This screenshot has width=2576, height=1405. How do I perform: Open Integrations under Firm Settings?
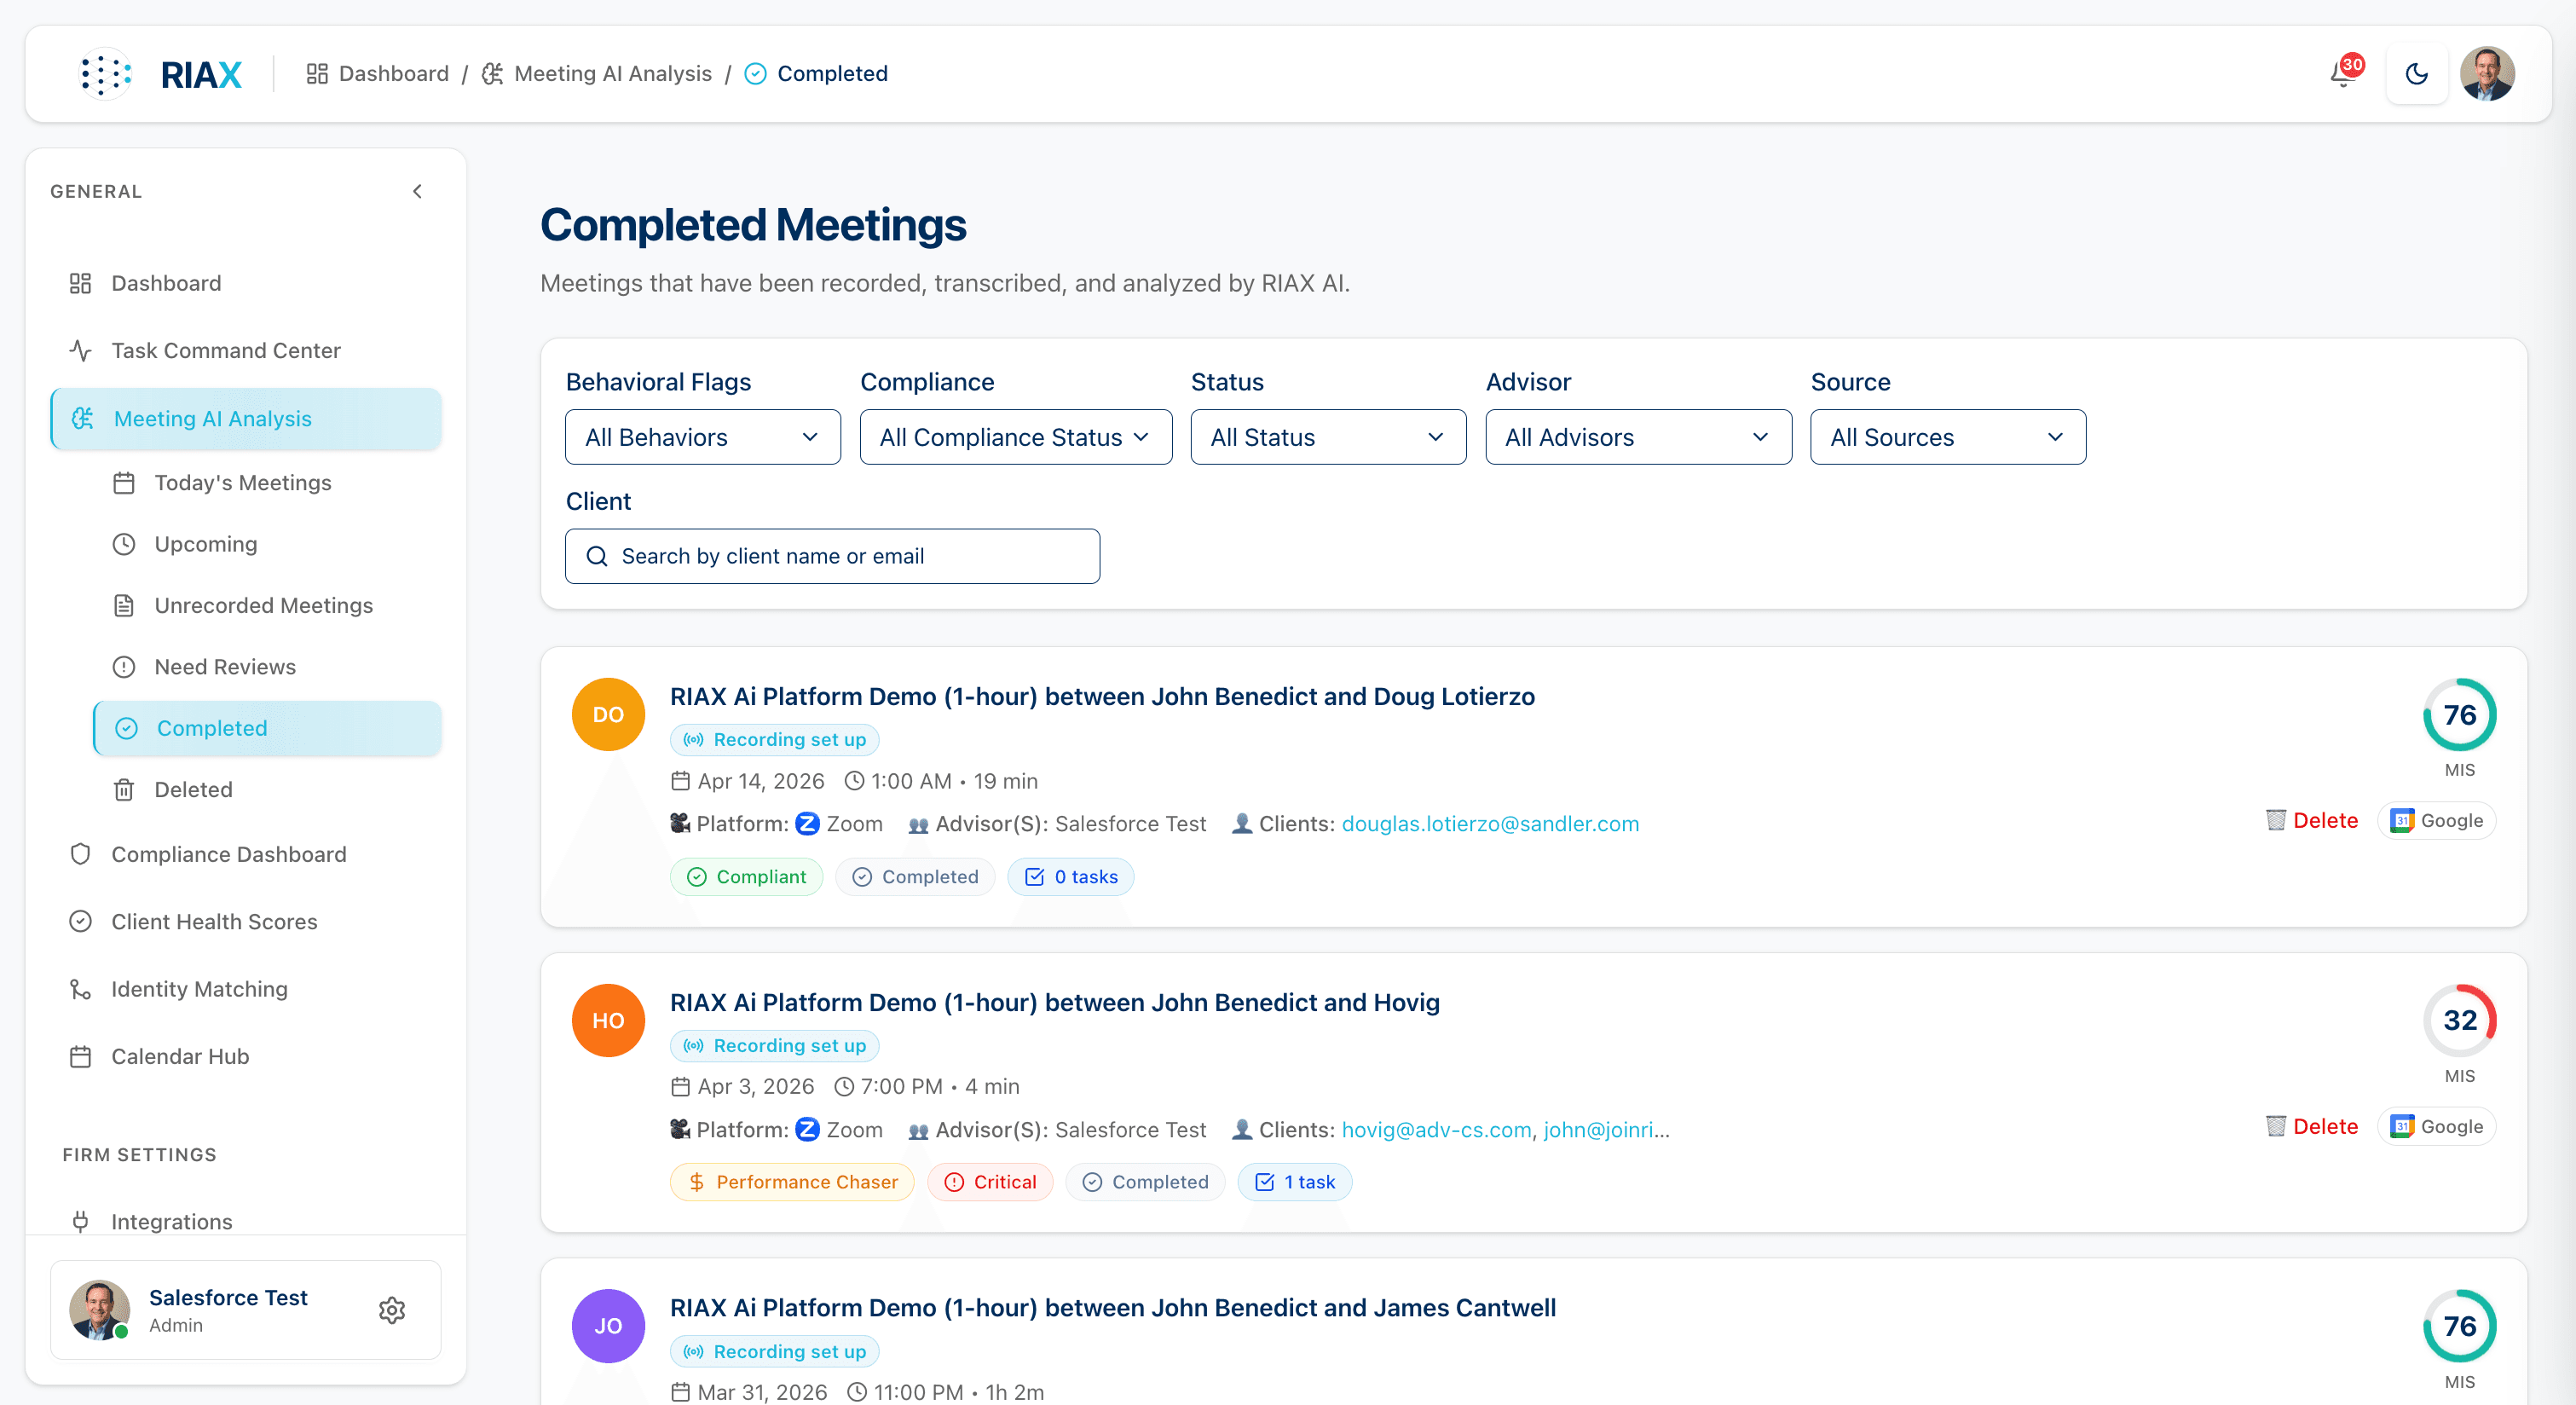click(246, 1221)
